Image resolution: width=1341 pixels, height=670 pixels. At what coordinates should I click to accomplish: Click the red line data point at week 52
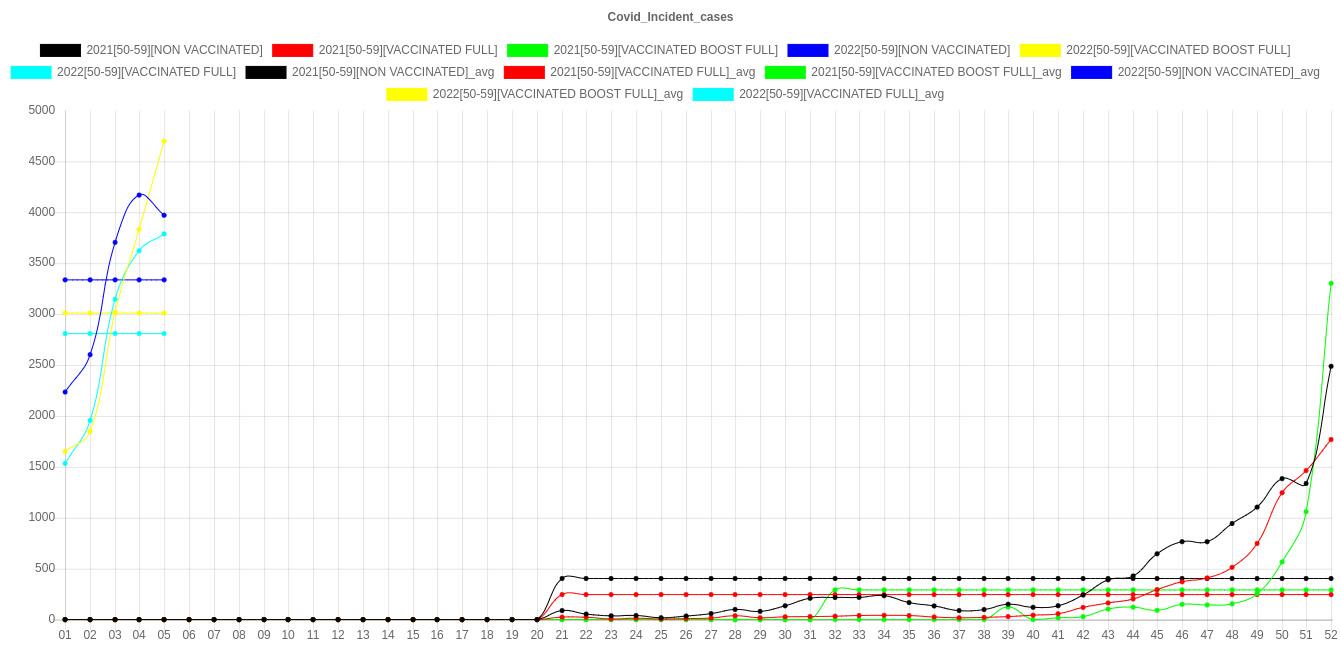click(1330, 439)
